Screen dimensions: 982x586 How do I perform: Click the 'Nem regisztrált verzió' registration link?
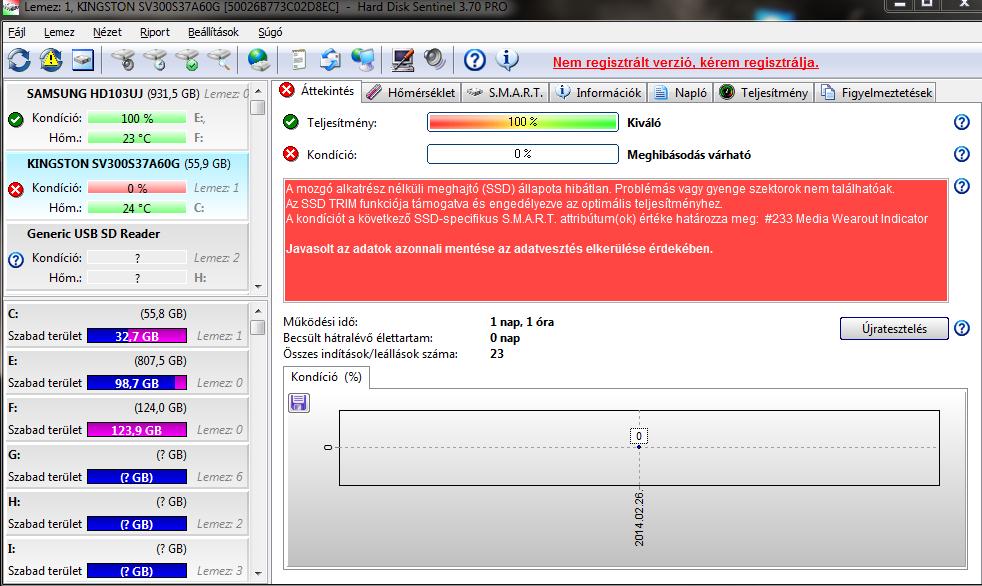pyautogui.click(x=686, y=63)
